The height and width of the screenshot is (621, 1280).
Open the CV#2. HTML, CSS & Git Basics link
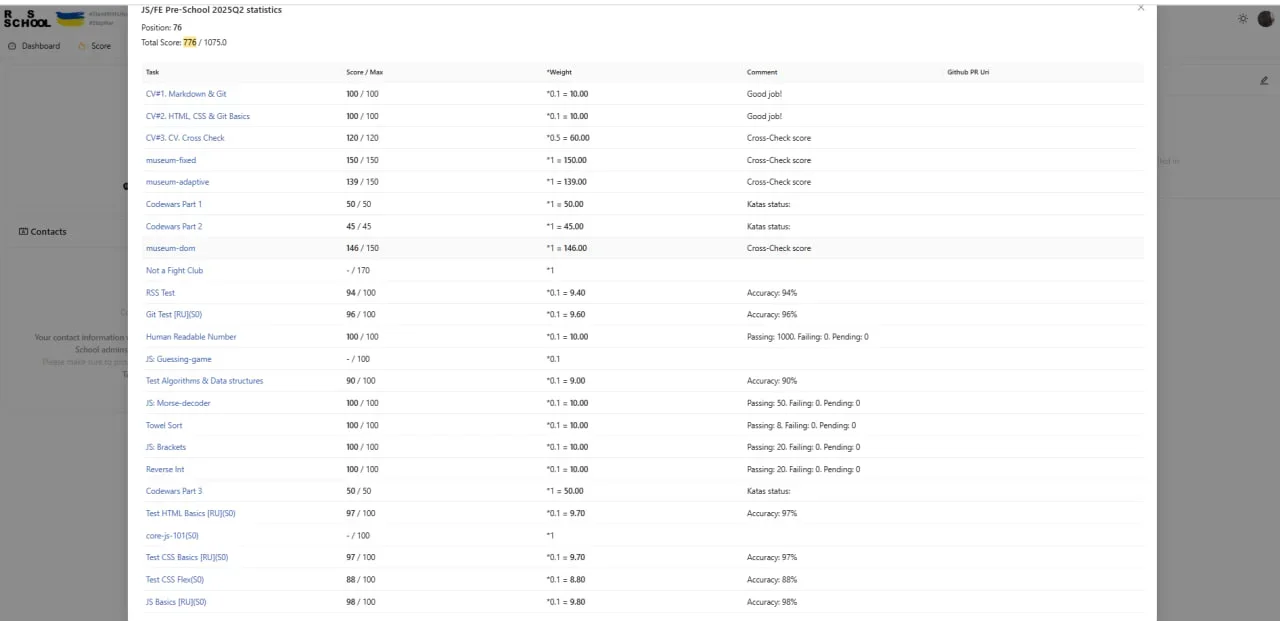tap(198, 116)
